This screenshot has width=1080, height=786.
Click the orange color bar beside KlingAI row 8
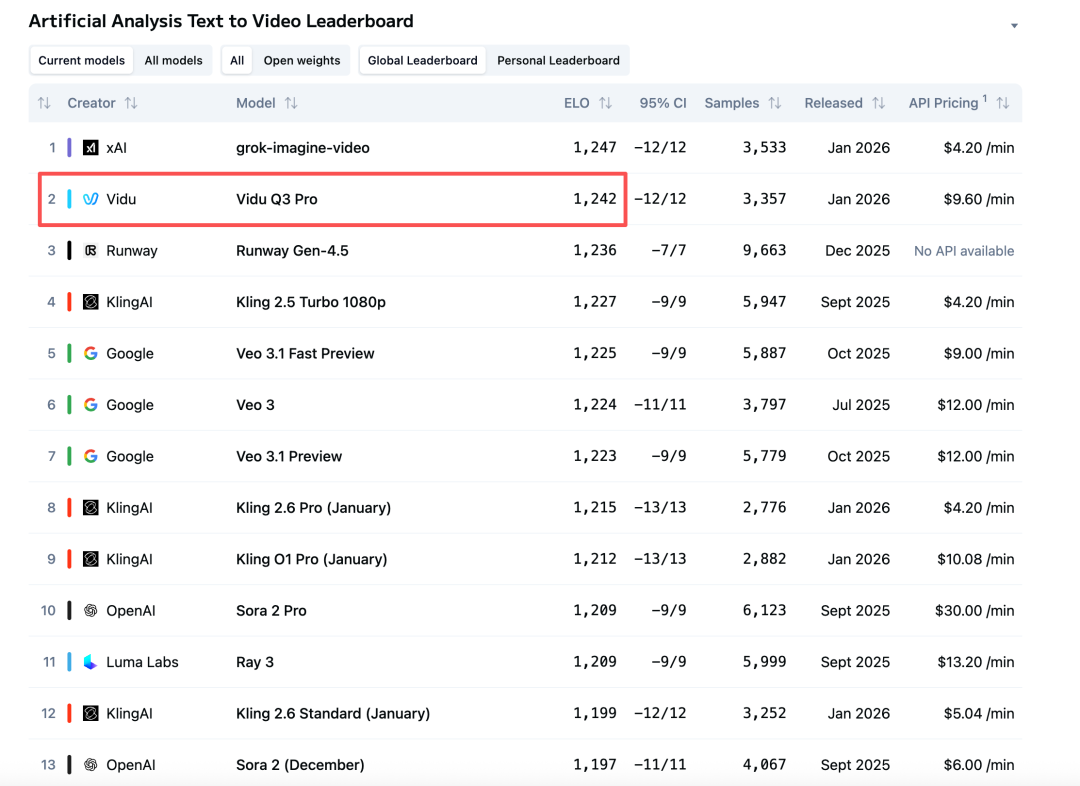pyautogui.click(x=69, y=508)
